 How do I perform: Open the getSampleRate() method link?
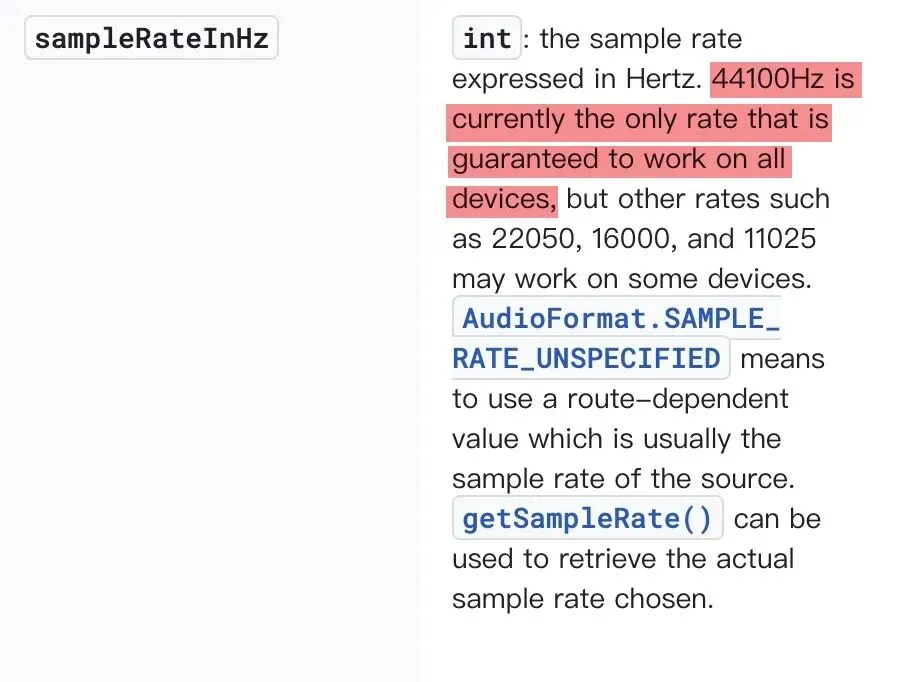588,519
